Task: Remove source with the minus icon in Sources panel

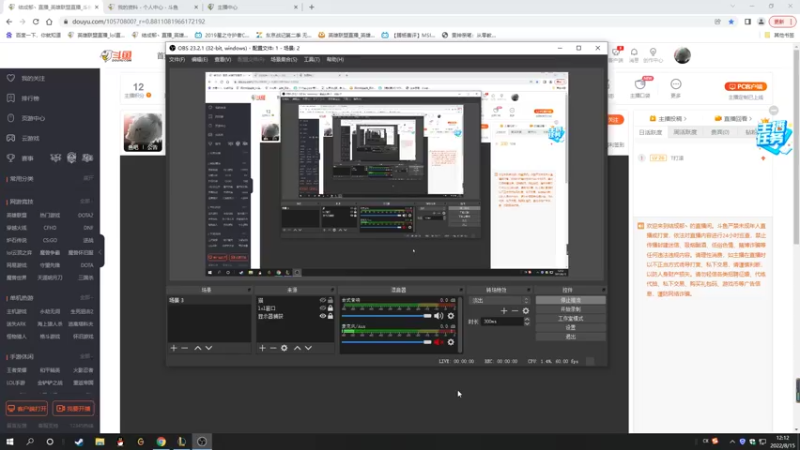Action: pos(273,348)
